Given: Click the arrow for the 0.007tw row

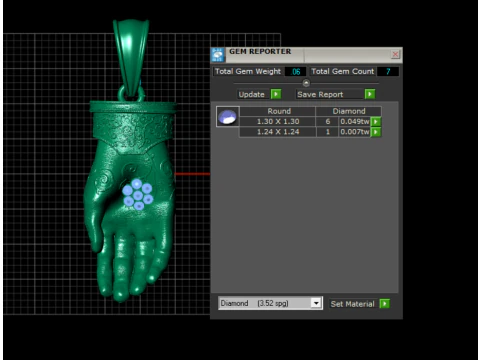Looking at the screenshot, I should (x=376, y=132).
